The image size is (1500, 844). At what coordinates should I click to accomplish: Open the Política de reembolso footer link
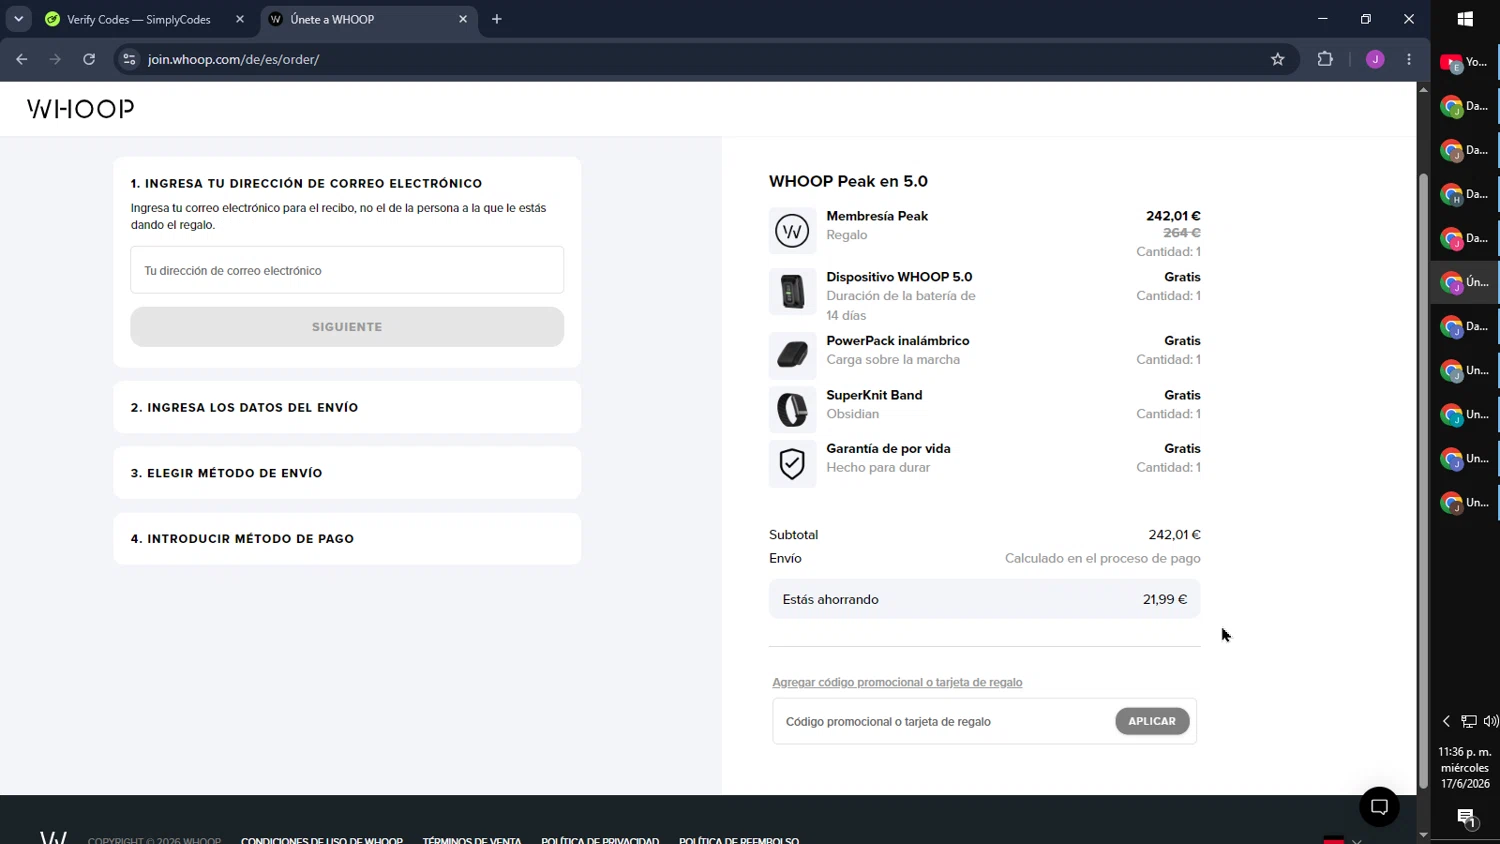[x=739, y=840]
